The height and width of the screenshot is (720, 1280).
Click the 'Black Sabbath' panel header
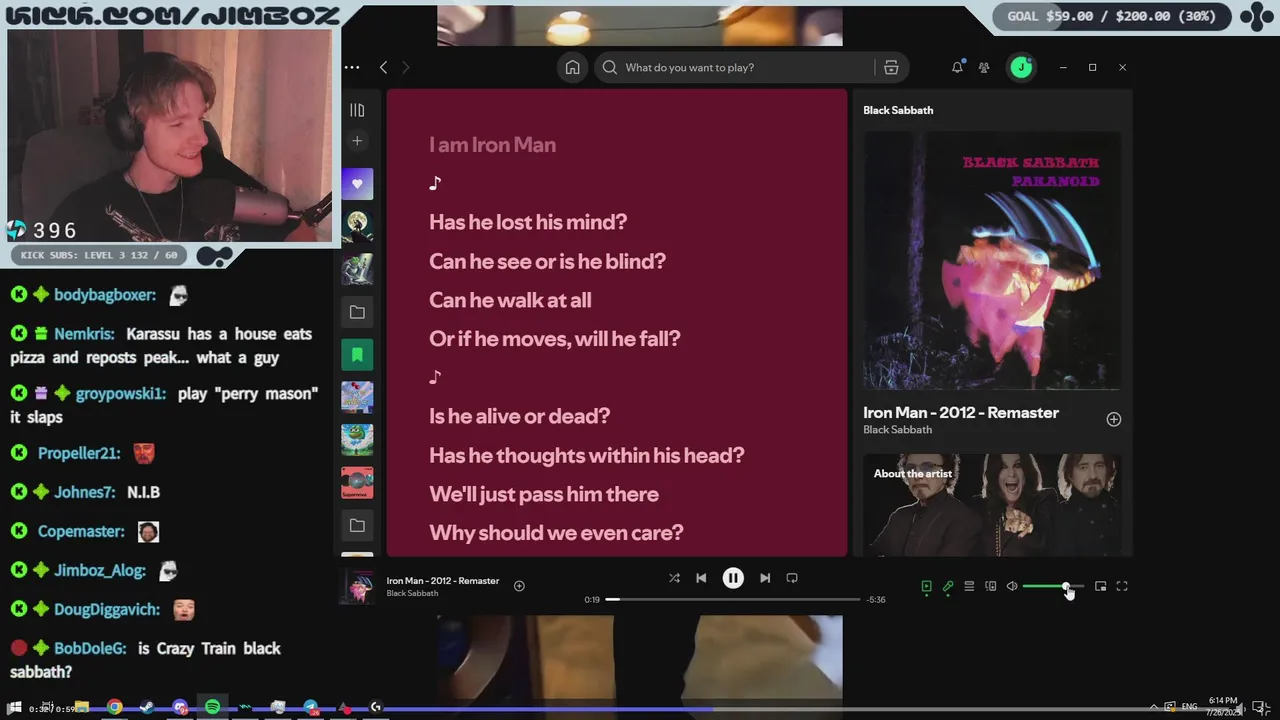pyautogui.click(x=898, y=110)
